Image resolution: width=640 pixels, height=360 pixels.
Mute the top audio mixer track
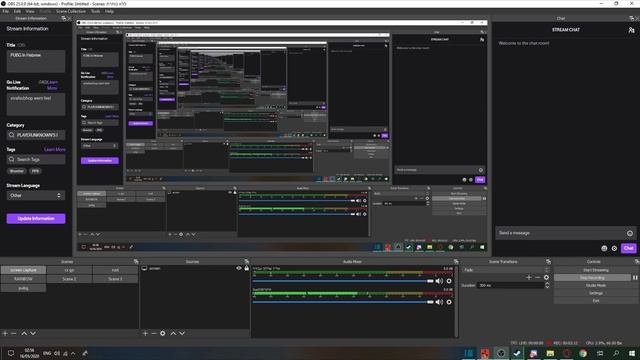(439, 281)
